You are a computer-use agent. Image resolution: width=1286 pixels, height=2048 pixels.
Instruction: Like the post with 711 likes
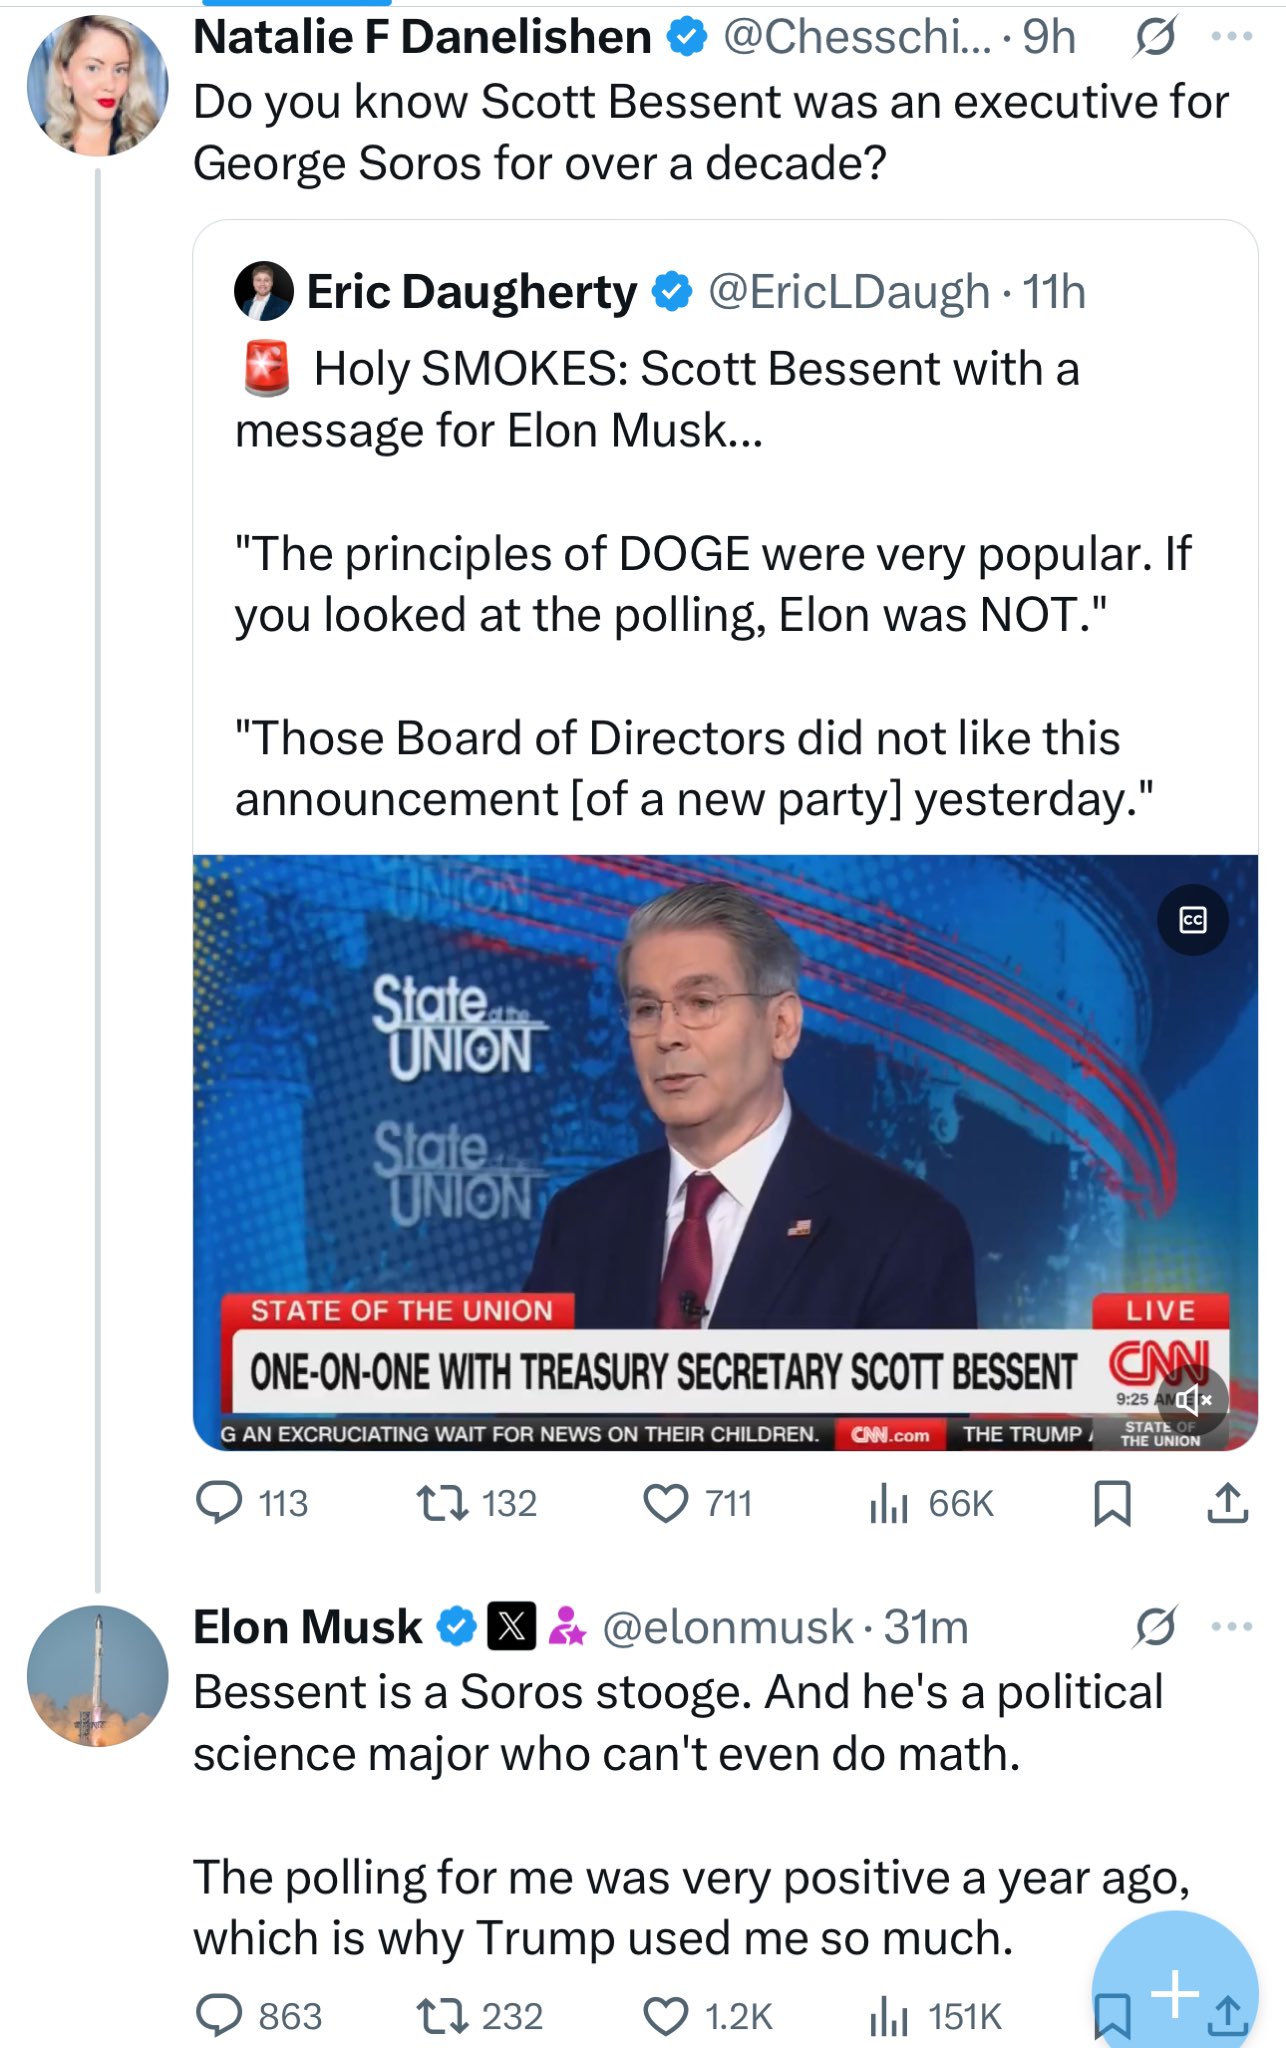pos(665,1503)
